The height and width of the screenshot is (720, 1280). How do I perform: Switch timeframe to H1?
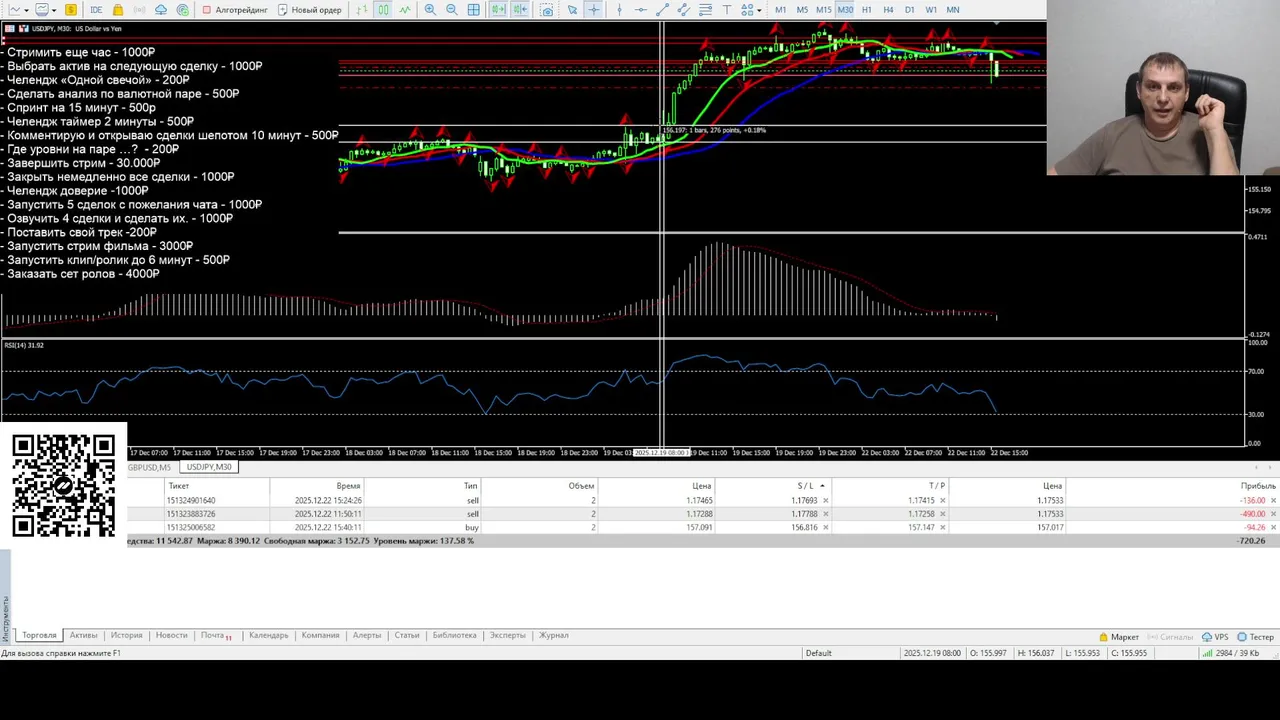(866, 10)
